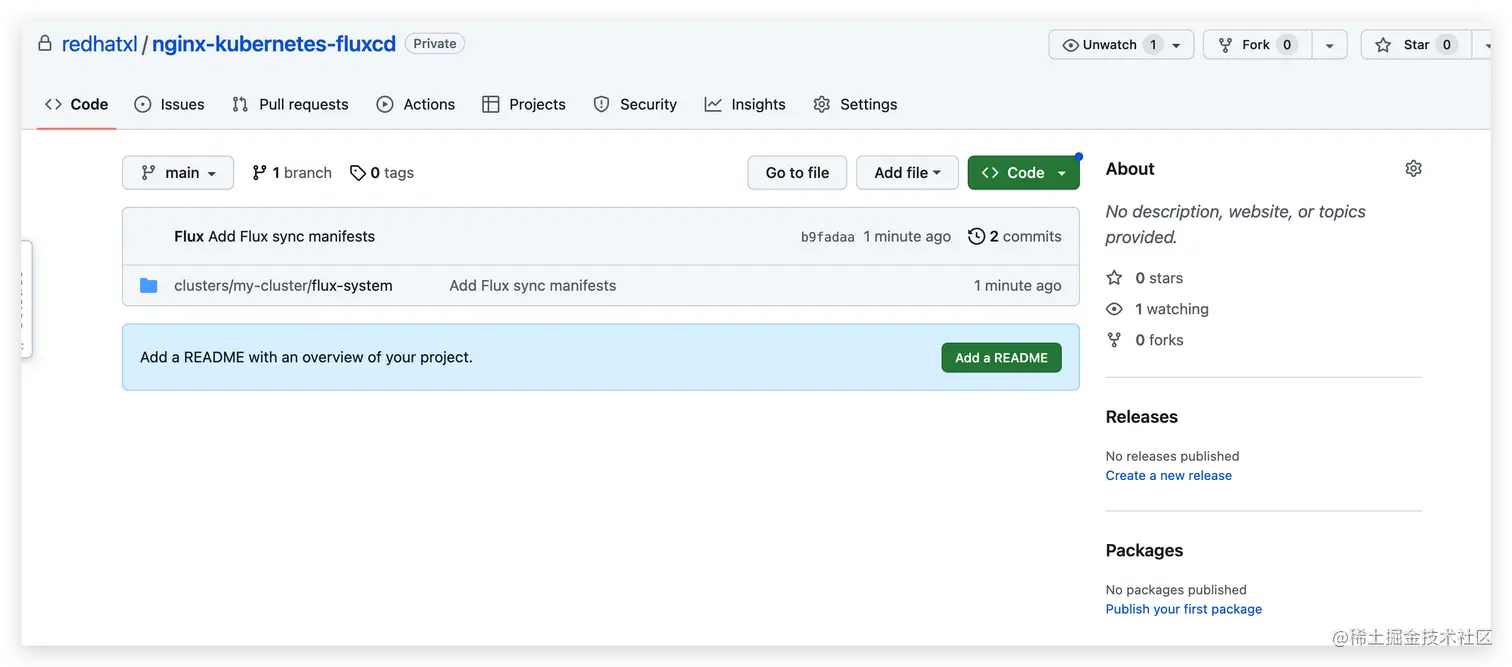Click the Issues tab circle icon
Viewport: 1512px width, 667px height.
coord(143,104)
